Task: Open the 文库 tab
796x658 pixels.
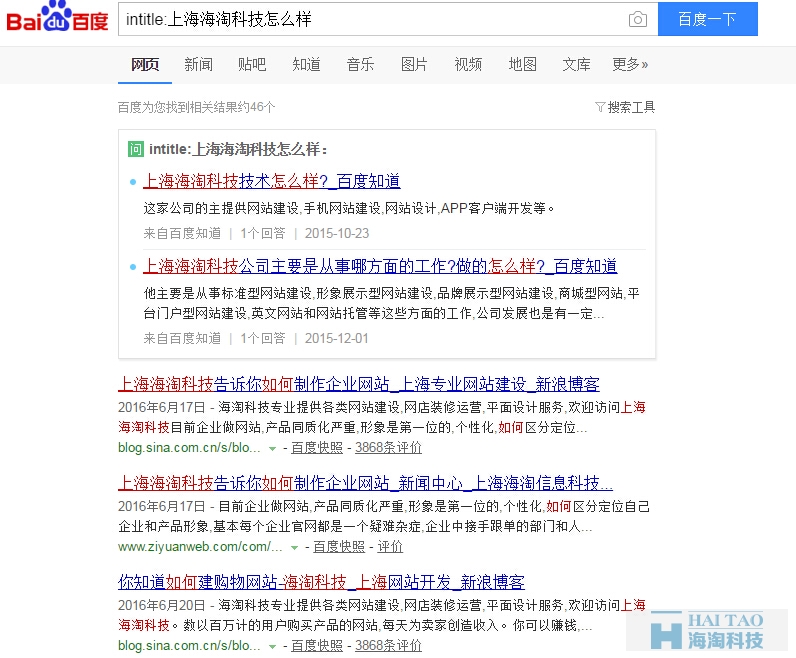Action: 576,64
